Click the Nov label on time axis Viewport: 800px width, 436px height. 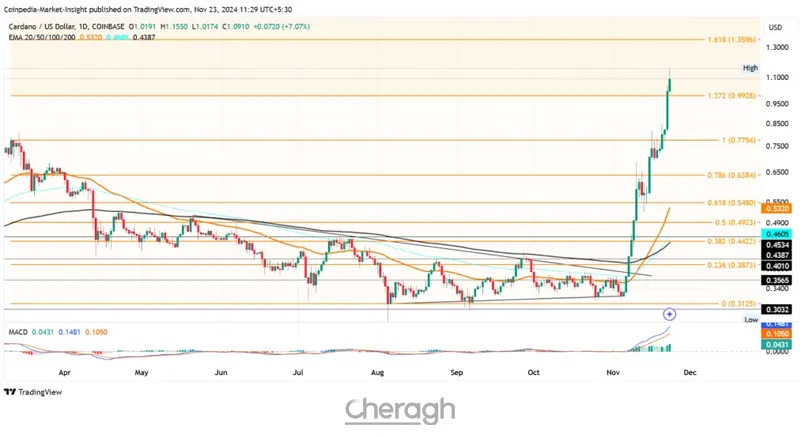(613, 370)
